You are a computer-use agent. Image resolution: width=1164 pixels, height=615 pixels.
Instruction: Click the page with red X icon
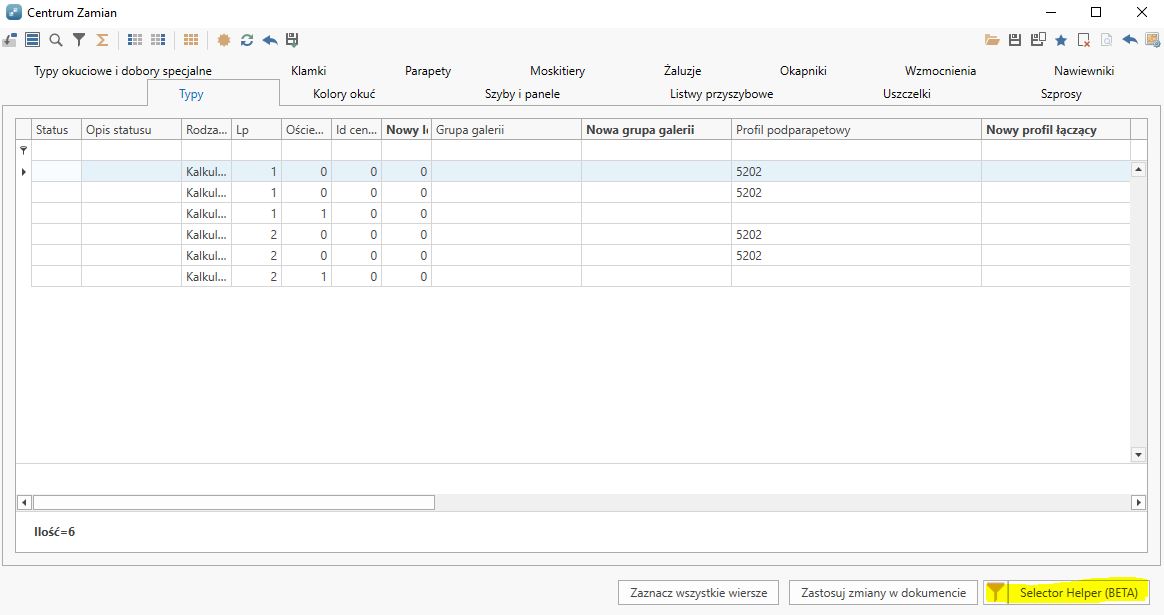click(x=1084, y=40)
